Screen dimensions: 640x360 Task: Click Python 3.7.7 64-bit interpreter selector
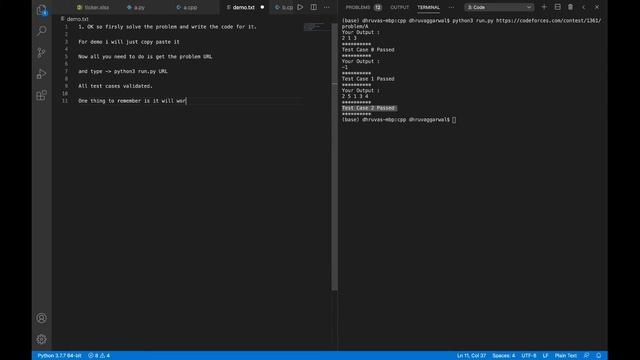60,356
